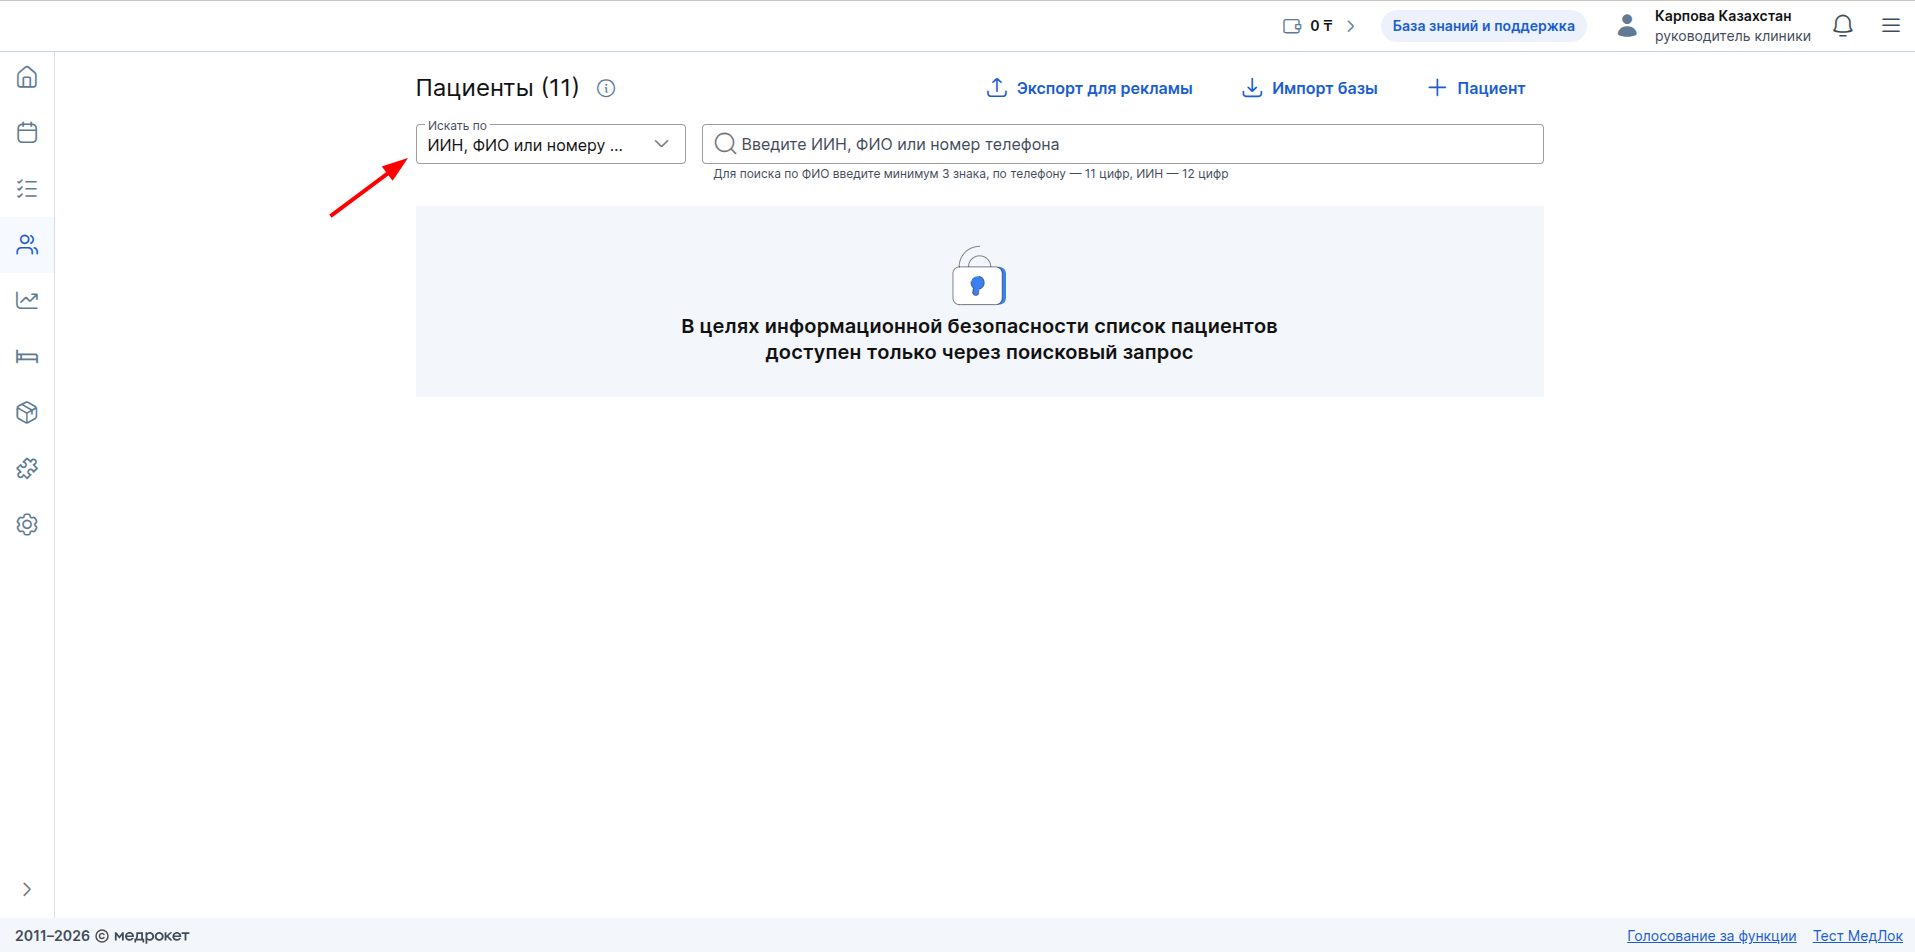Viewport: 1915px width, 952px height.
Task: Open the settings gear icon in sidebar
Action: click(27, 525)
